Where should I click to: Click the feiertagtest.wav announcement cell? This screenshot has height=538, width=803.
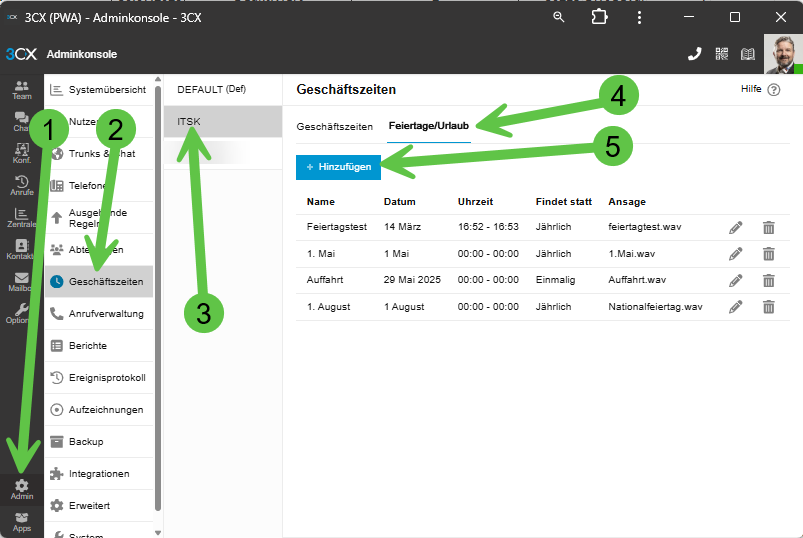click(x=645, y=227)
